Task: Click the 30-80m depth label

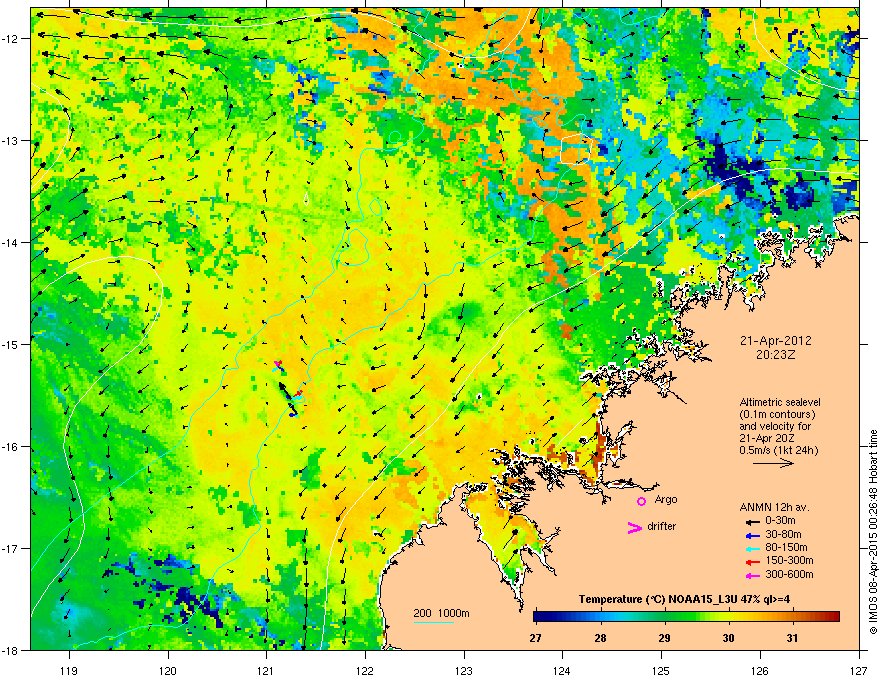Action: click(x=783, y=534)
